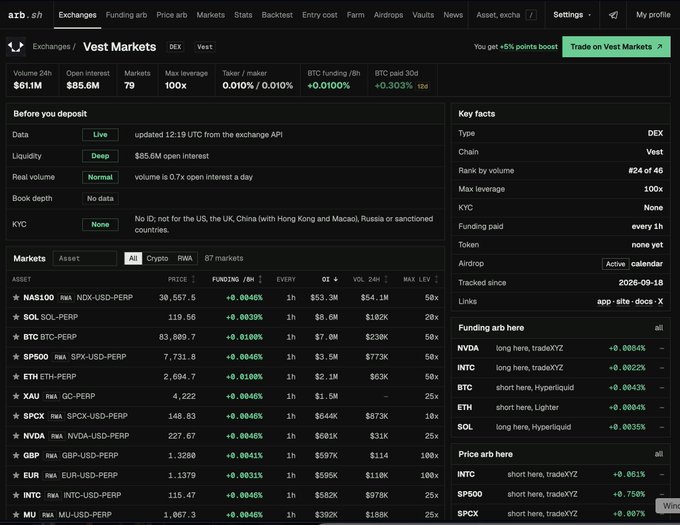
Task: Click the Deep liquidity badge
Action: click(100, 156)
